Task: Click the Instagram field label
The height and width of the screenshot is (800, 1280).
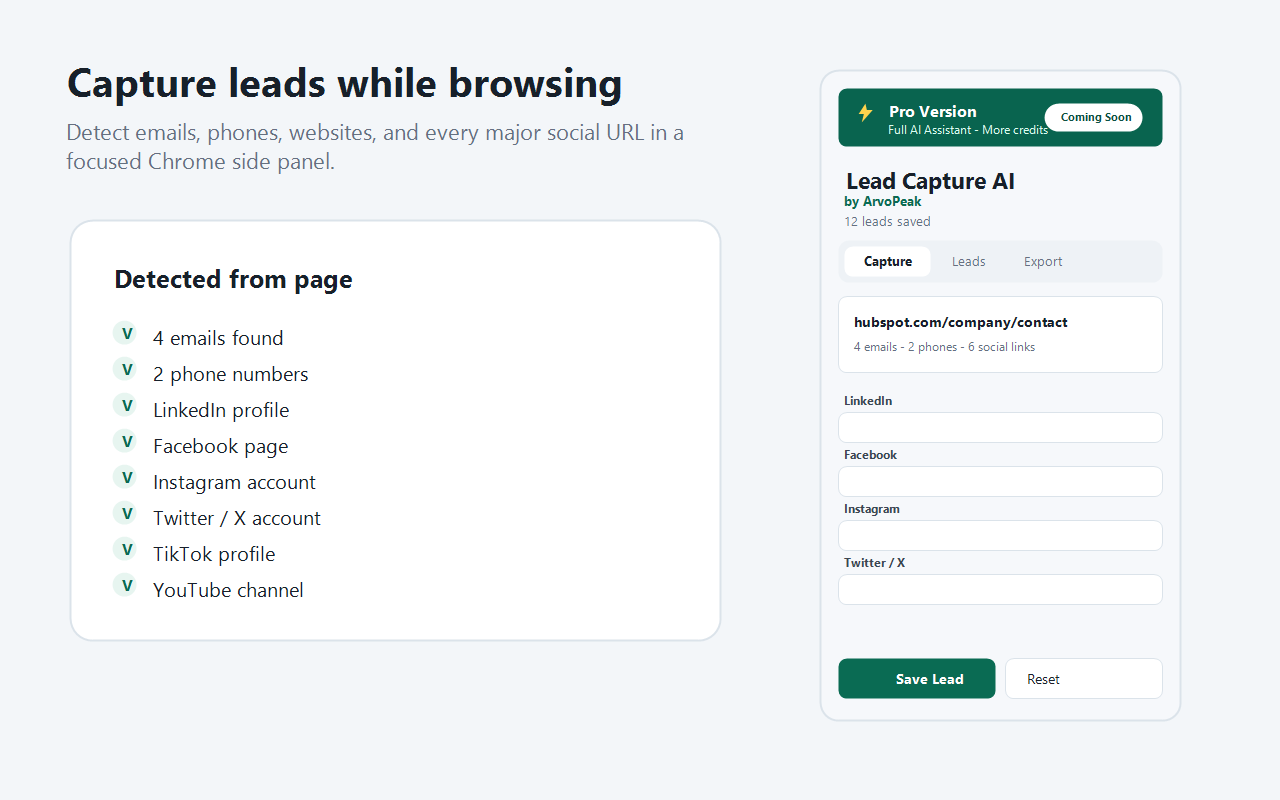Action: (x=872, y=509)
